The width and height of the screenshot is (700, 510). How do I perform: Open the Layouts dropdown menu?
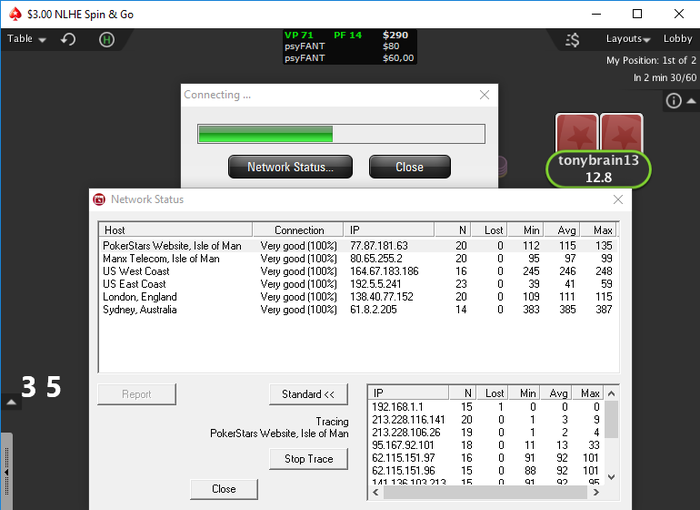628,39
